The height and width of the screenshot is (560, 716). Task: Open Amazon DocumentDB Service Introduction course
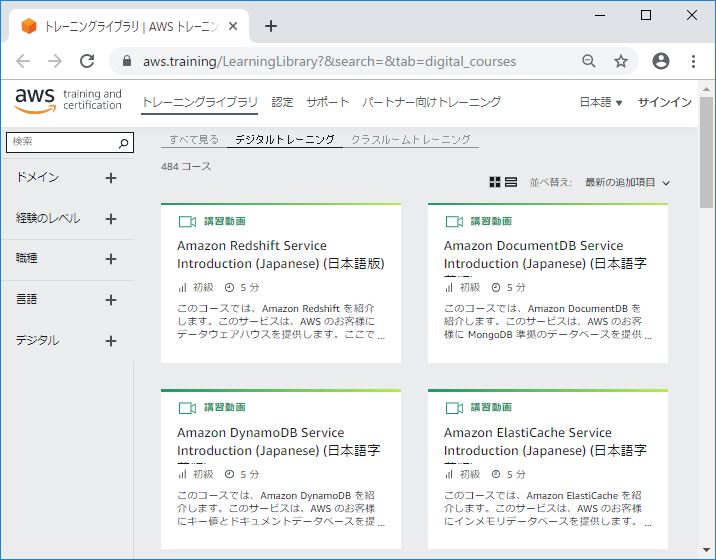[545, 254]
